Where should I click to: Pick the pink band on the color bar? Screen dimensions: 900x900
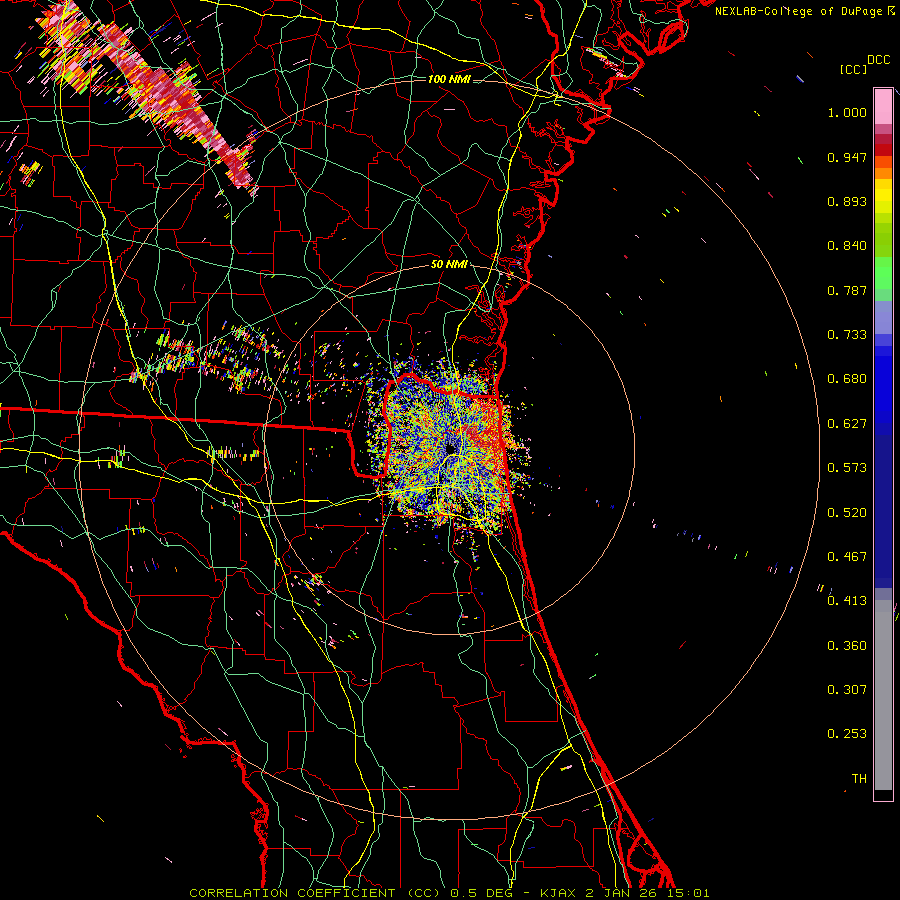coord(883,106)
